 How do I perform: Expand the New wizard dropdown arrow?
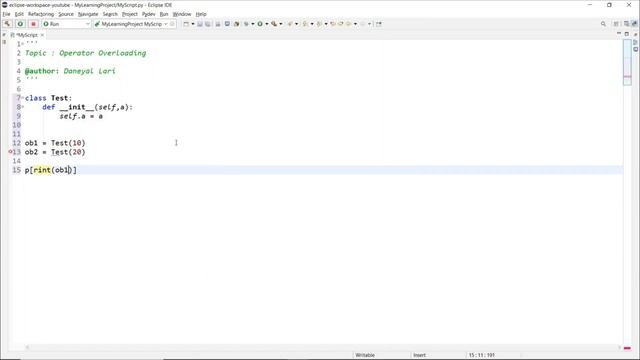click(193, 24)
